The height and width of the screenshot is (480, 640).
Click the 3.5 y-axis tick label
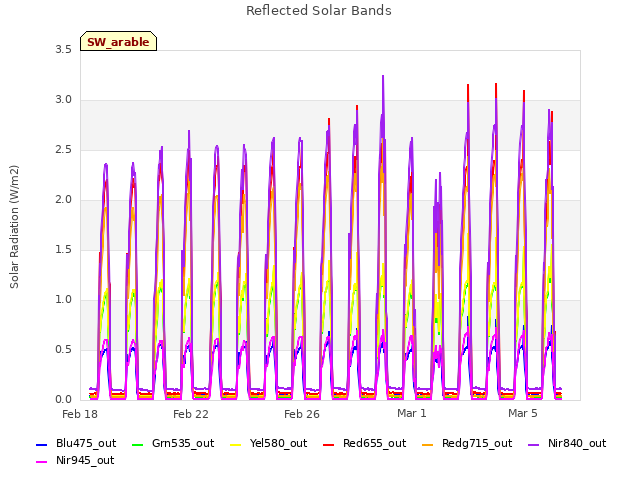coord(64,50)
